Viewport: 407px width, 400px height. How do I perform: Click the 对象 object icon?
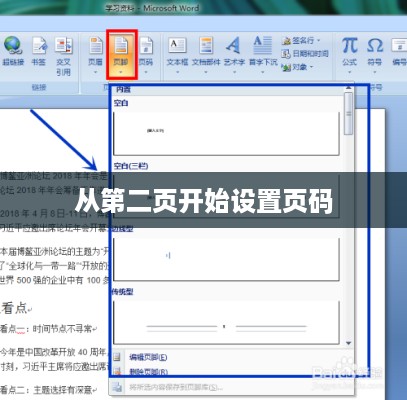pyautogui.click(x=286, y=67)
